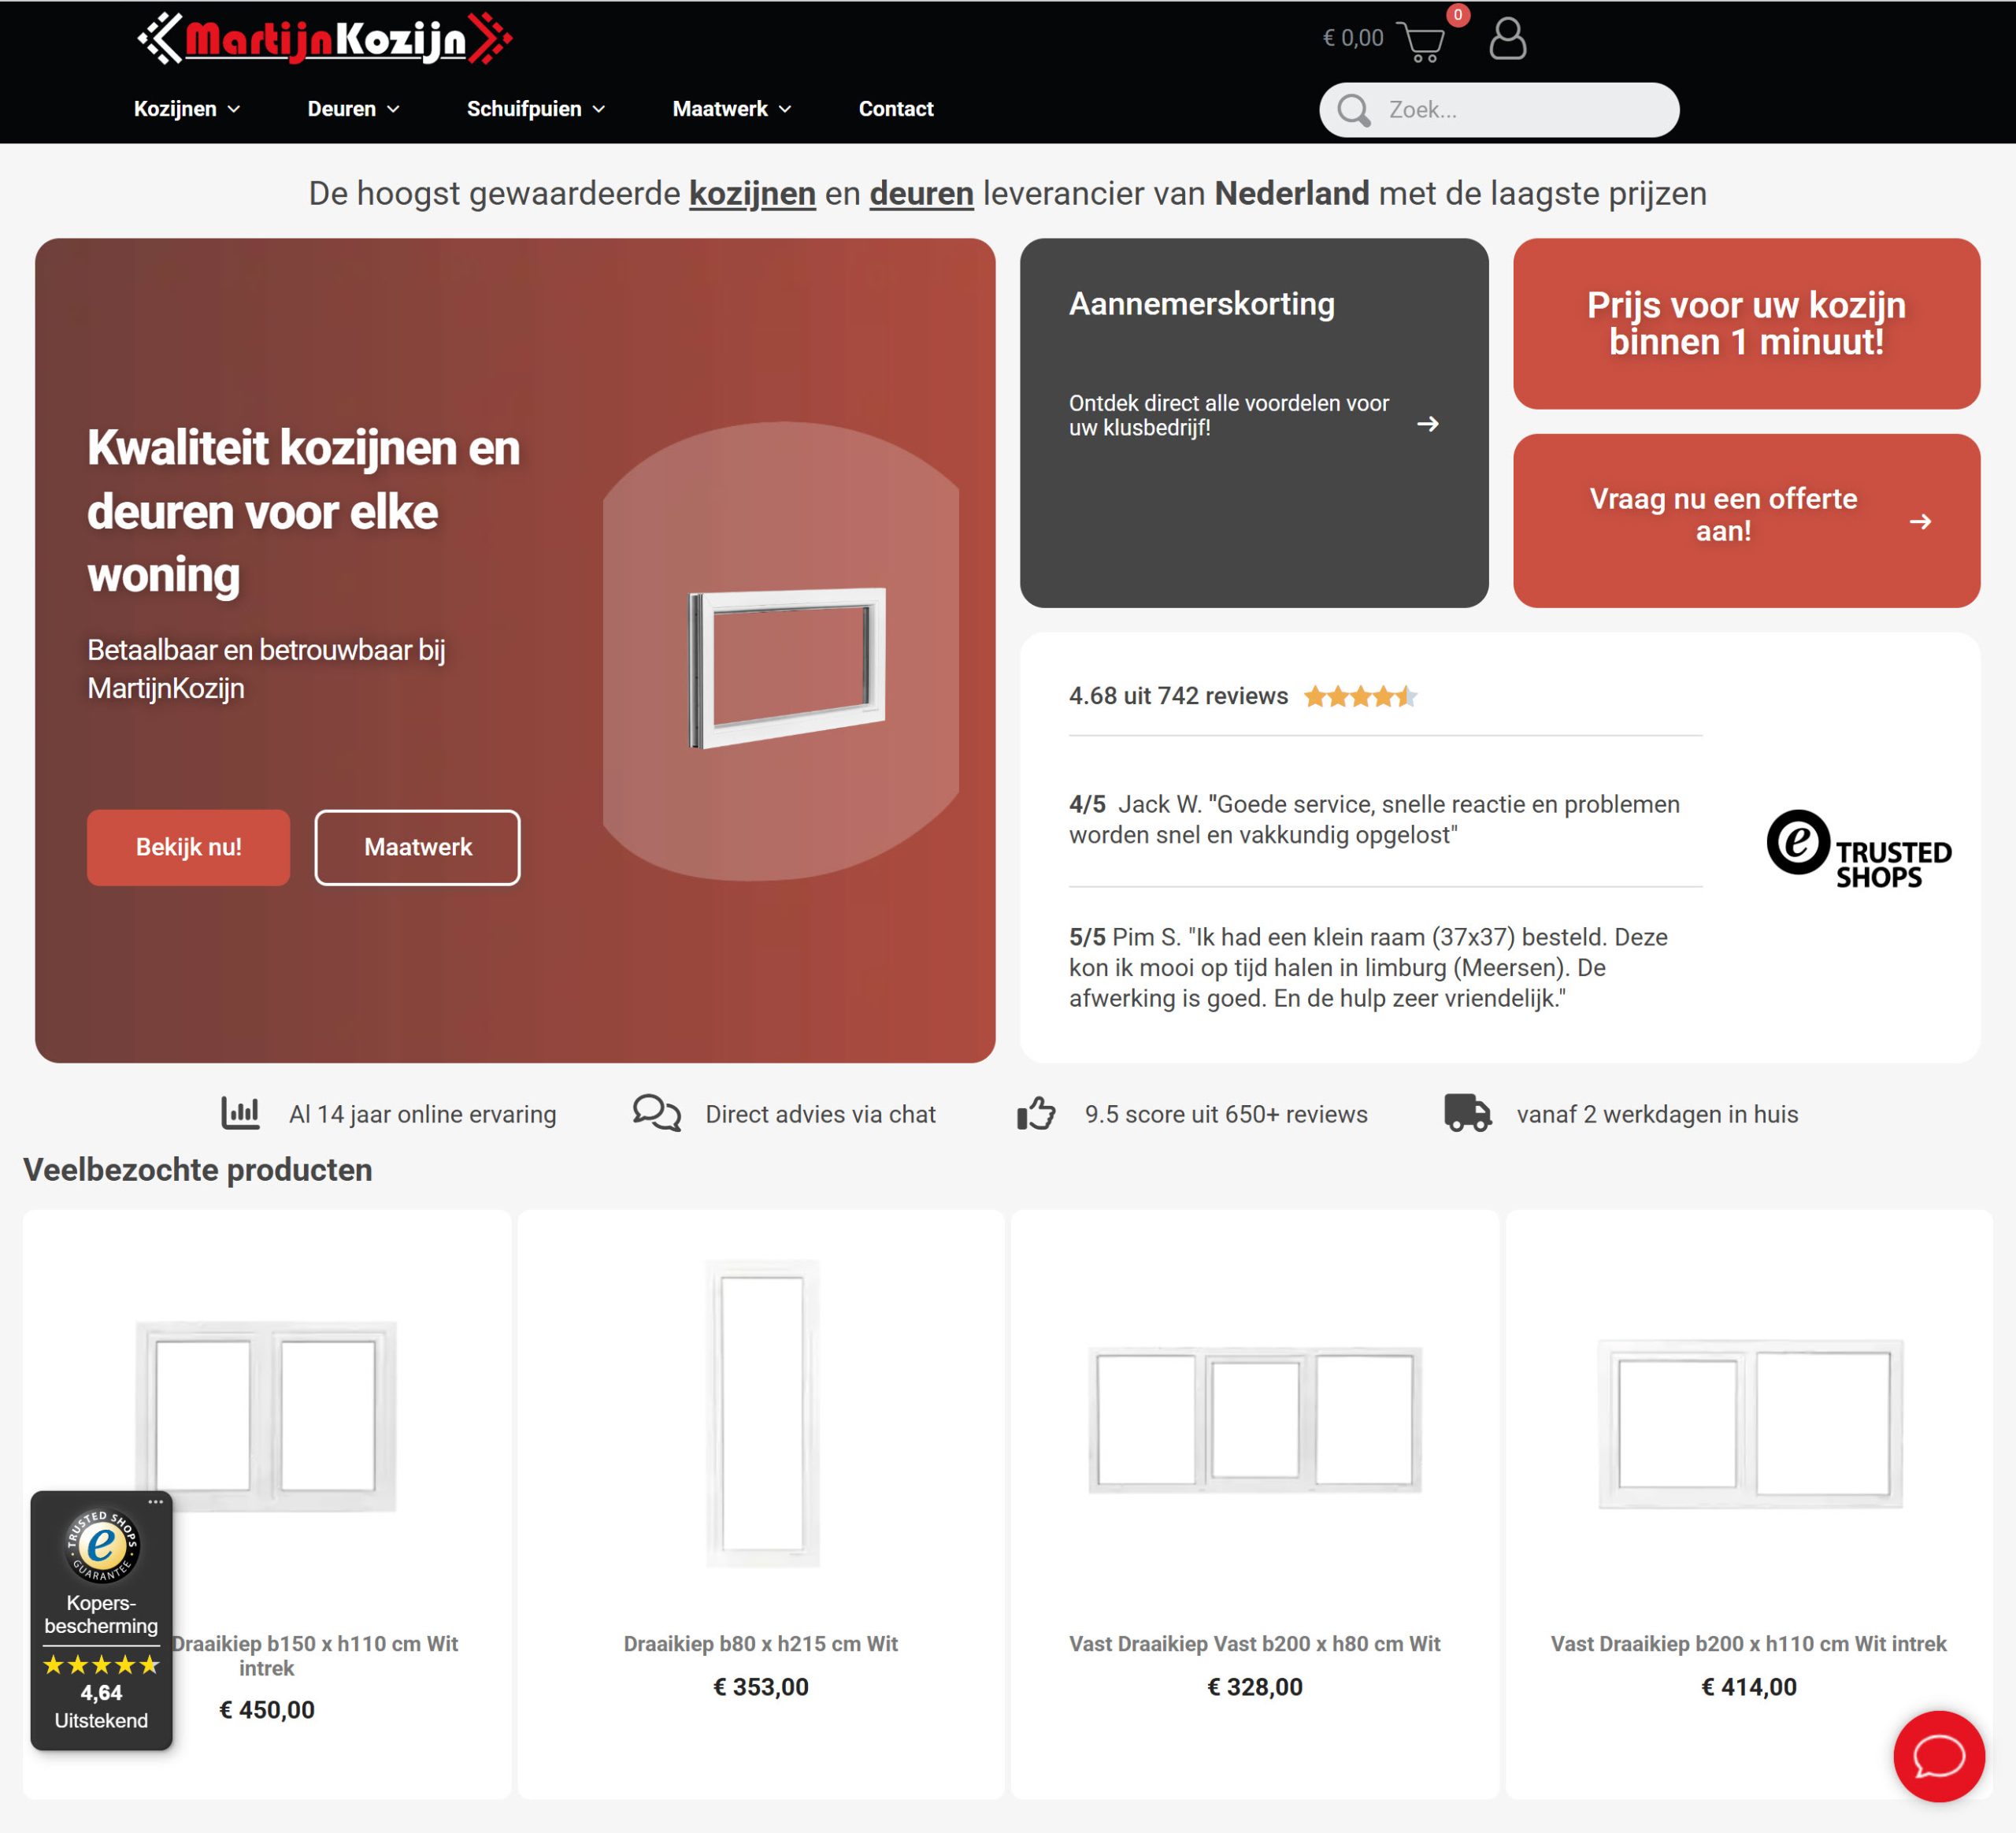Open the Contact page
The width and height of the screenshot is (2016, 1833).
point(896,109)
